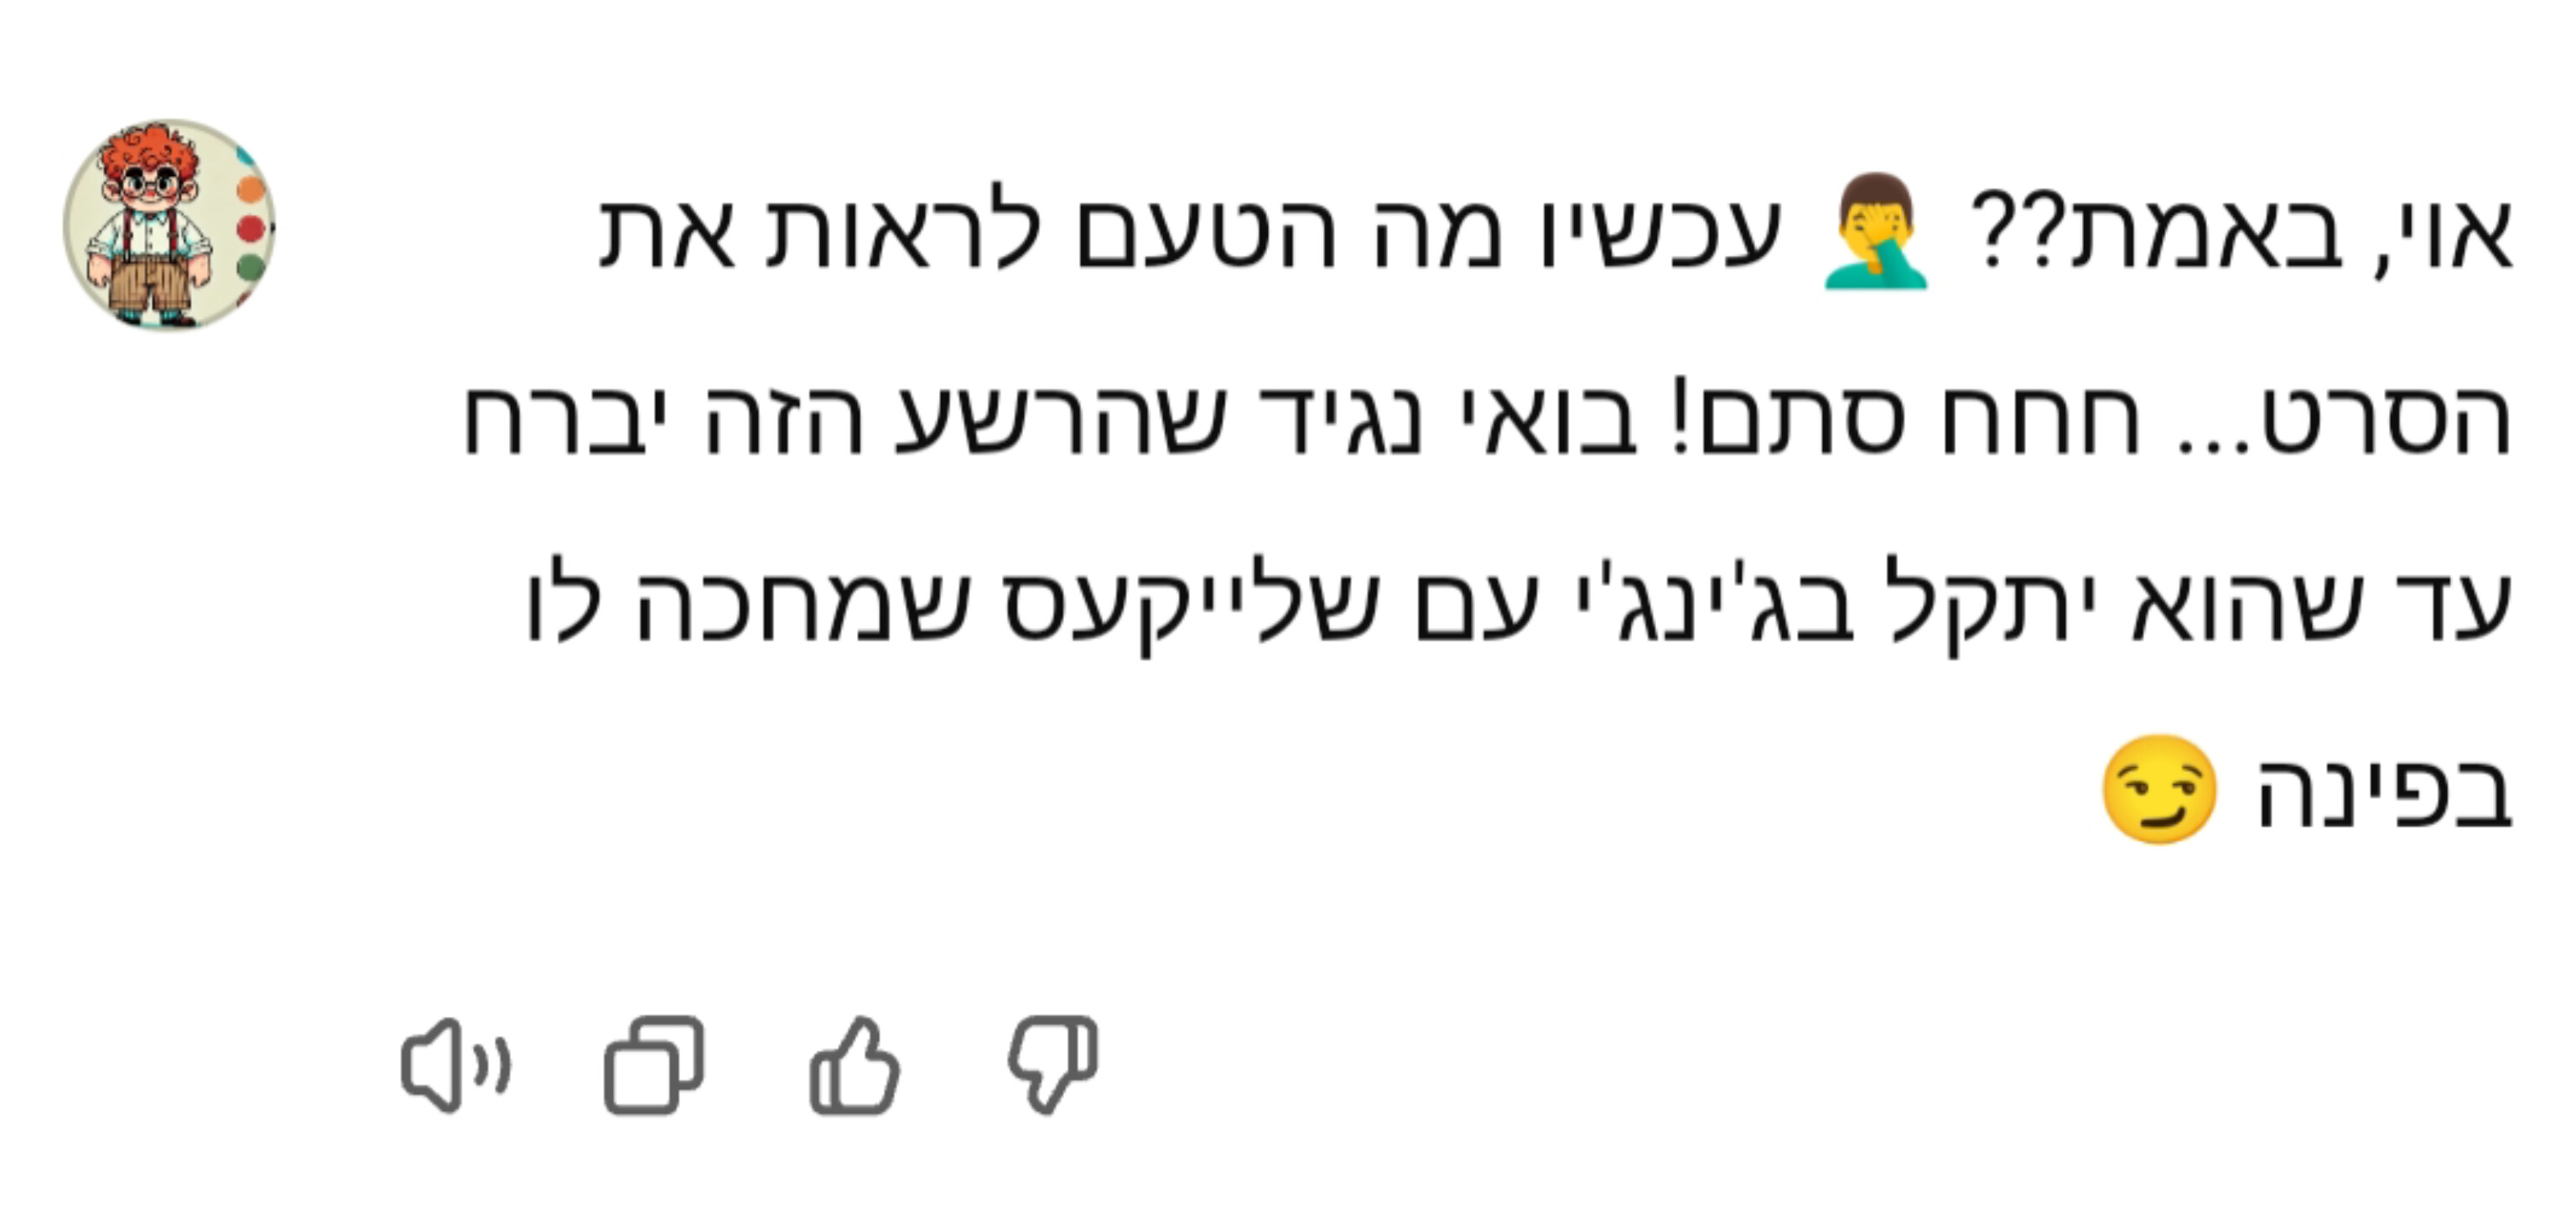
Task: Give the response a thumbs up
Action: (854, 1066)
